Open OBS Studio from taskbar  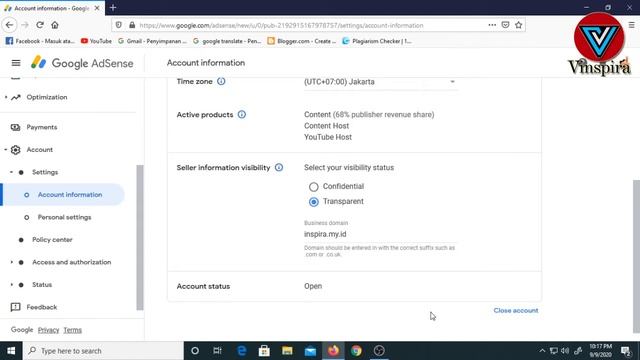(379, 351)
